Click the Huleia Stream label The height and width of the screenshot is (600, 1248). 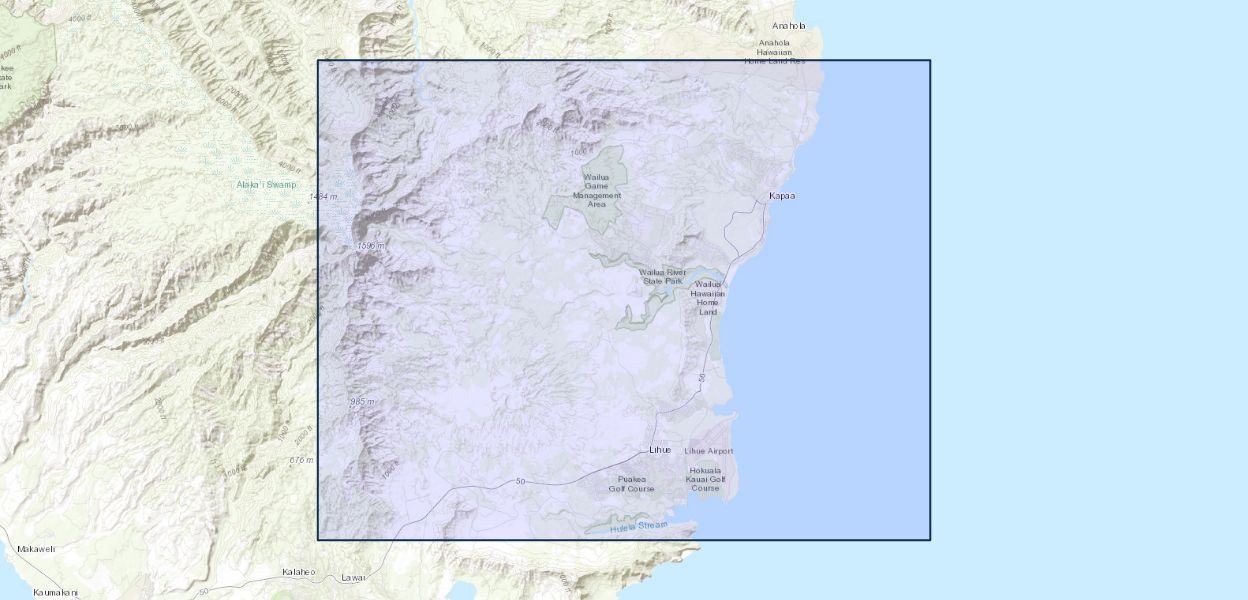coord(638,526)
